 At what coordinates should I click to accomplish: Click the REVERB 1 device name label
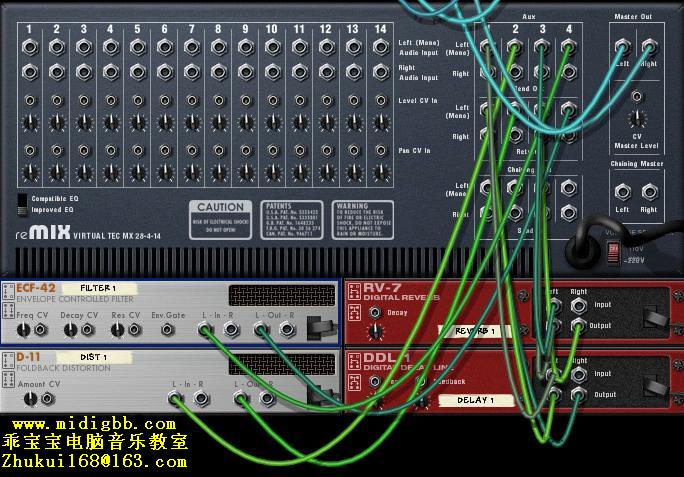(x=475, y=331)
